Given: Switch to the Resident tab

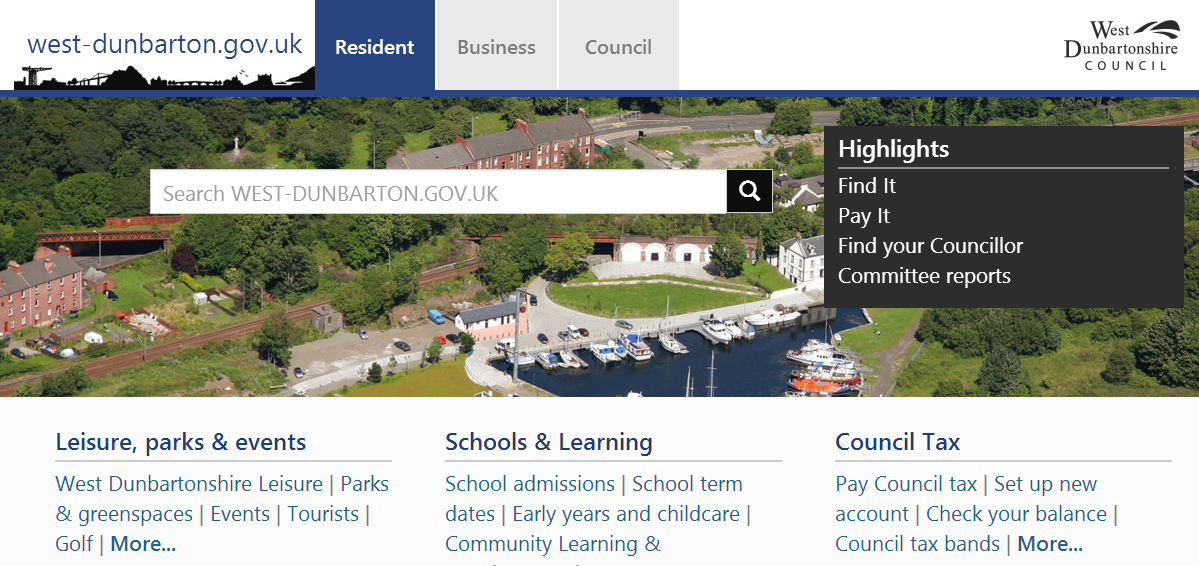Looking at the screenshot, I should pyautogui.click(x=375, y=47).
